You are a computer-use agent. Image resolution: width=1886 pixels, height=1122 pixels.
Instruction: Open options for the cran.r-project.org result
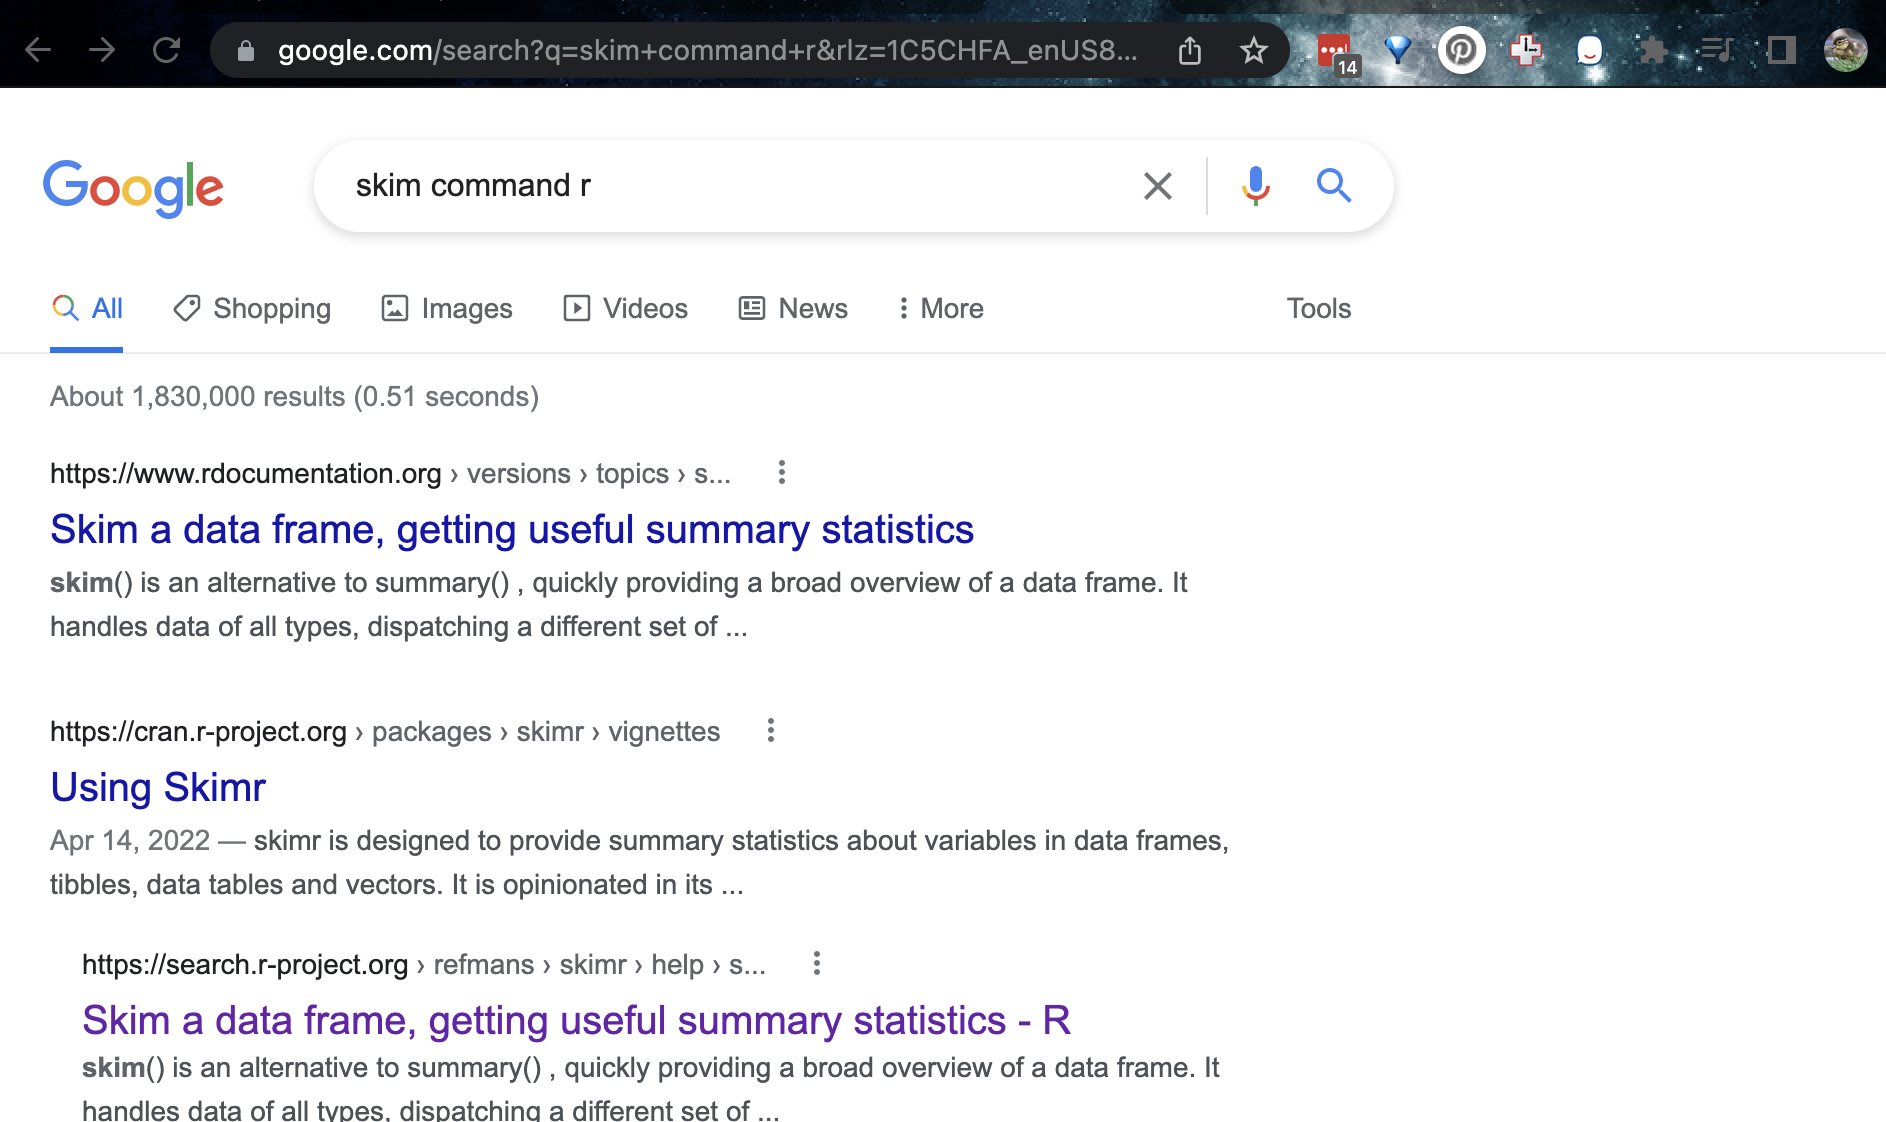point(771,731)
